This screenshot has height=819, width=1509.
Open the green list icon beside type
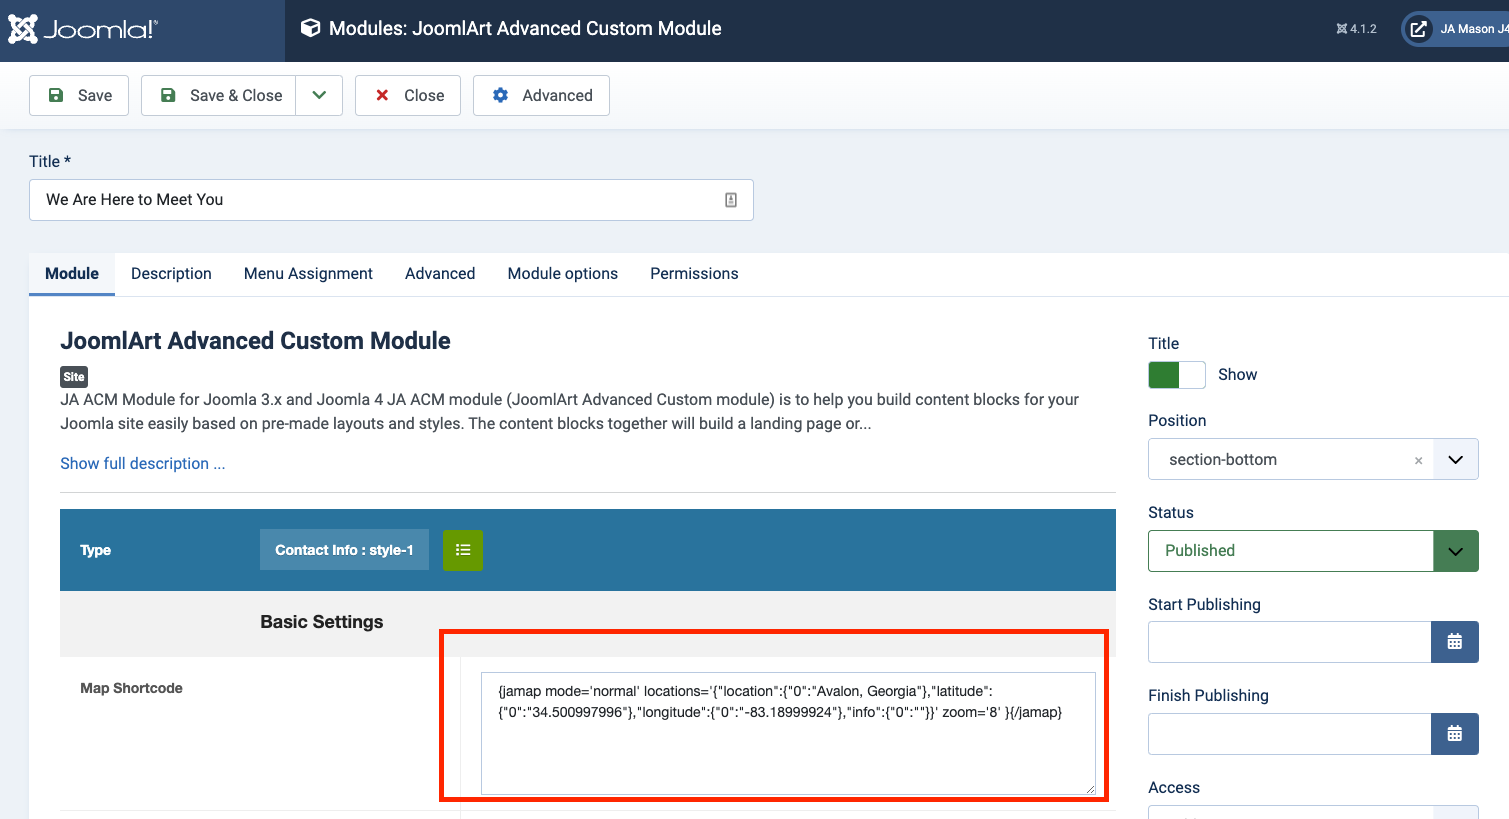click(x=463, y=550)
